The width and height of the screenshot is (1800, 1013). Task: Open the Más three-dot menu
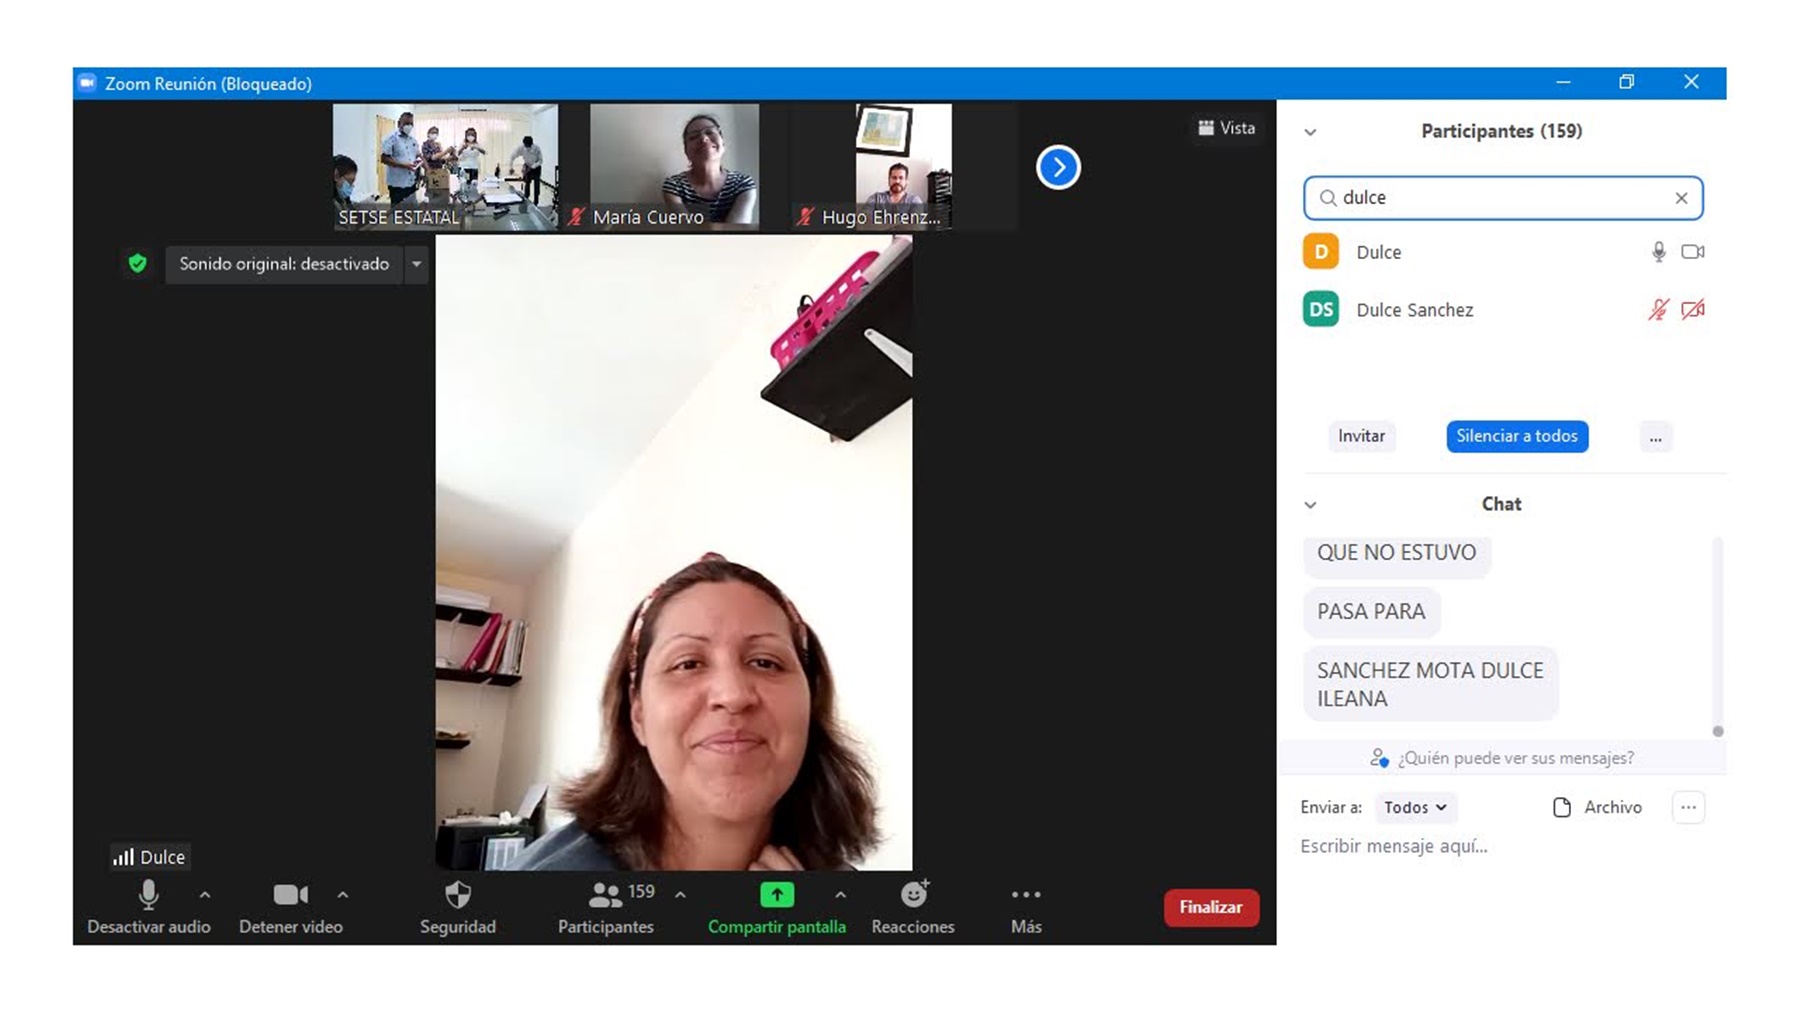coord(1026,895)
